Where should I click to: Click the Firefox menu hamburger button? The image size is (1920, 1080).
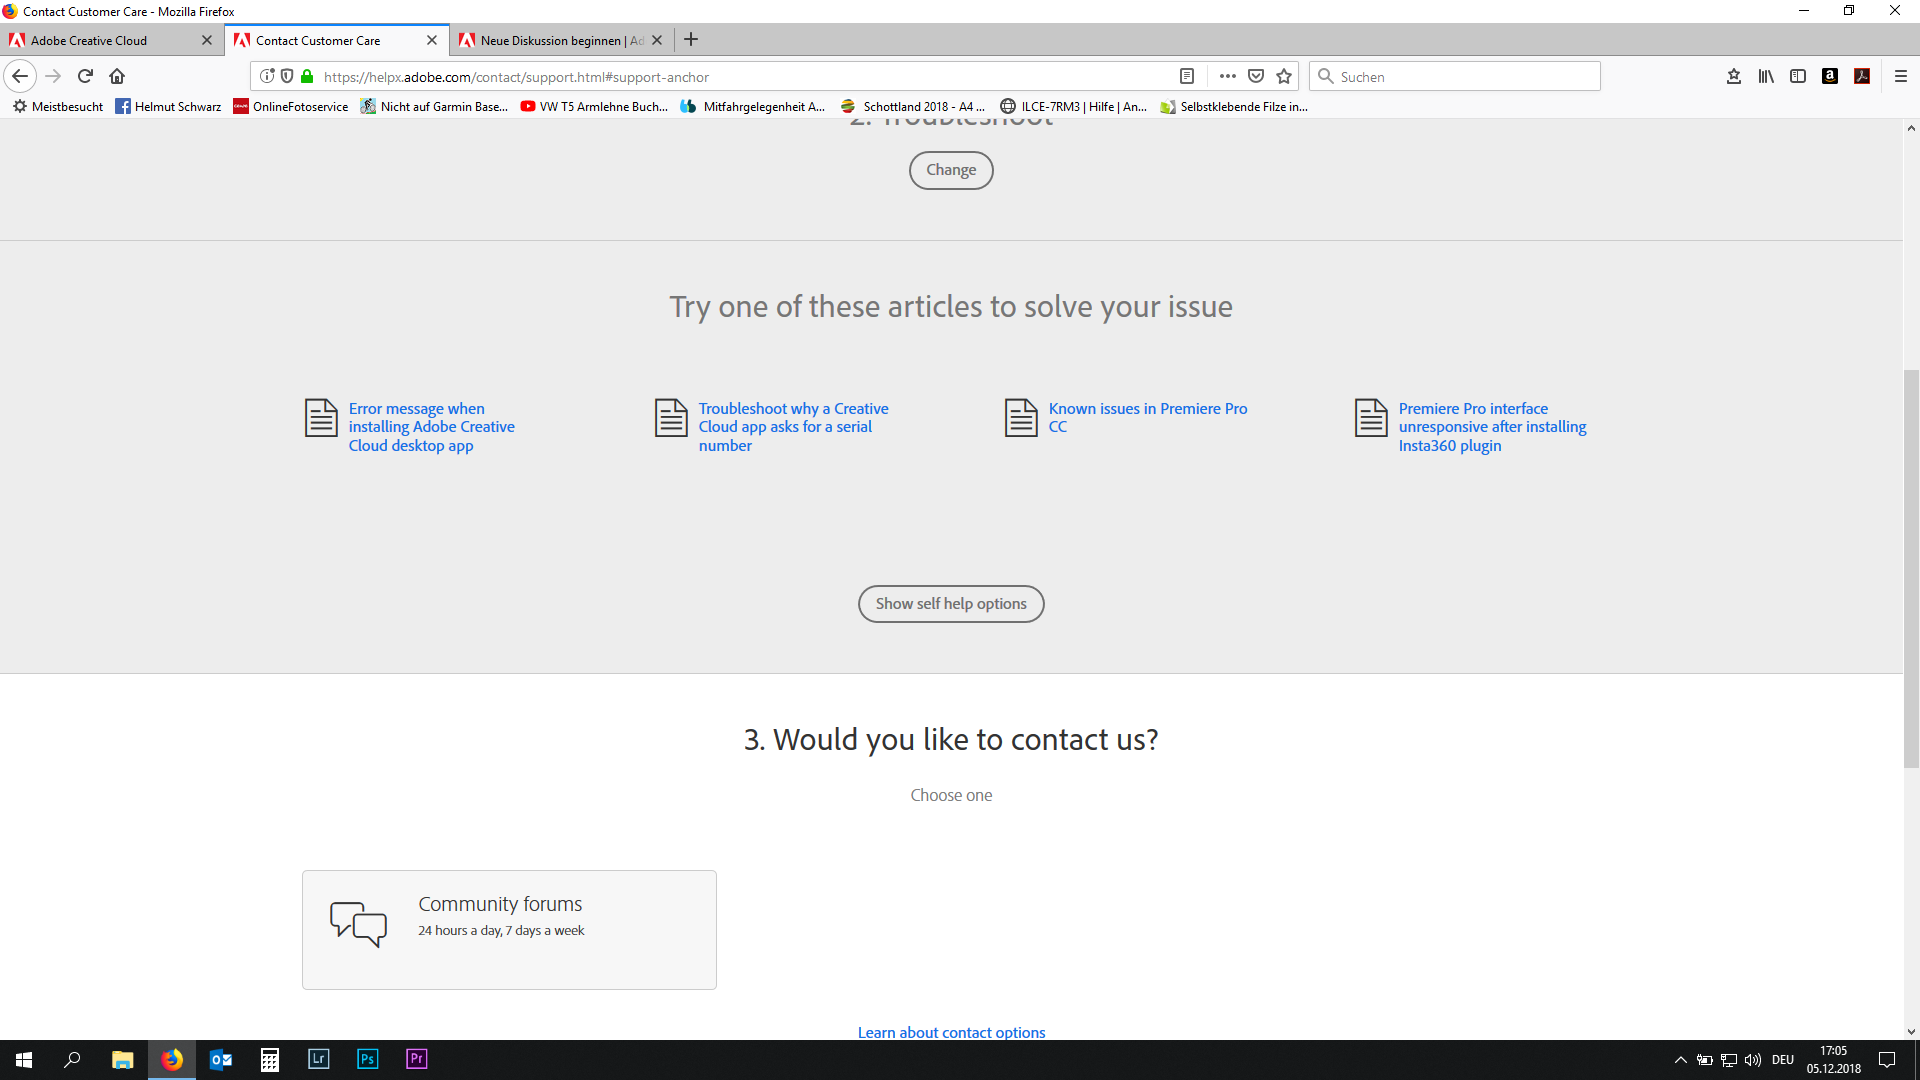tap(1900, 76)
